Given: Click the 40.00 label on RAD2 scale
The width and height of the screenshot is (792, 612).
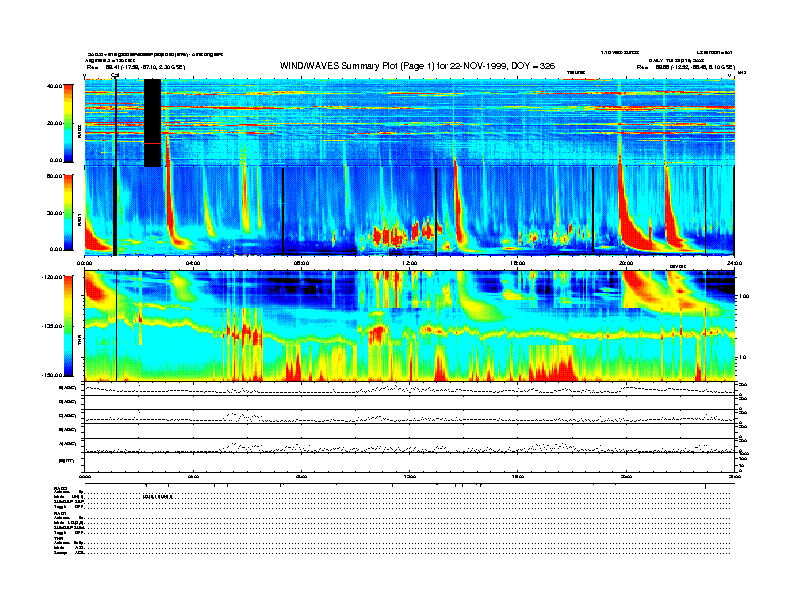Looking at the screenshot, I should pos(54,86).
